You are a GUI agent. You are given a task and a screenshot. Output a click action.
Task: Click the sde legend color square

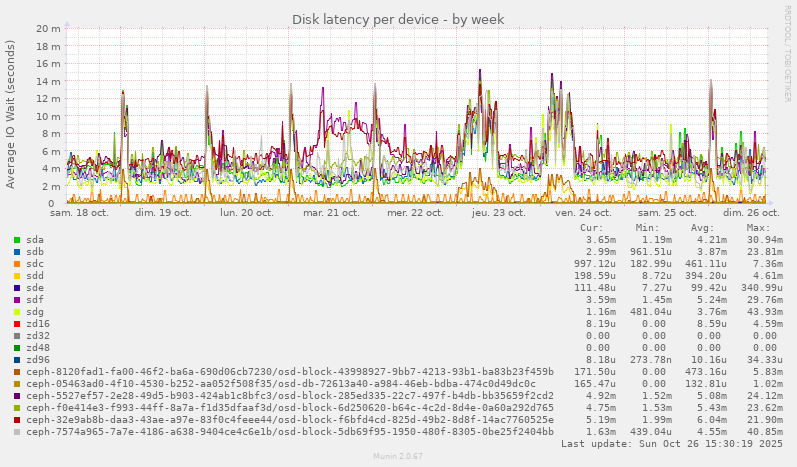pyautogui.click(x=17, y=288)
